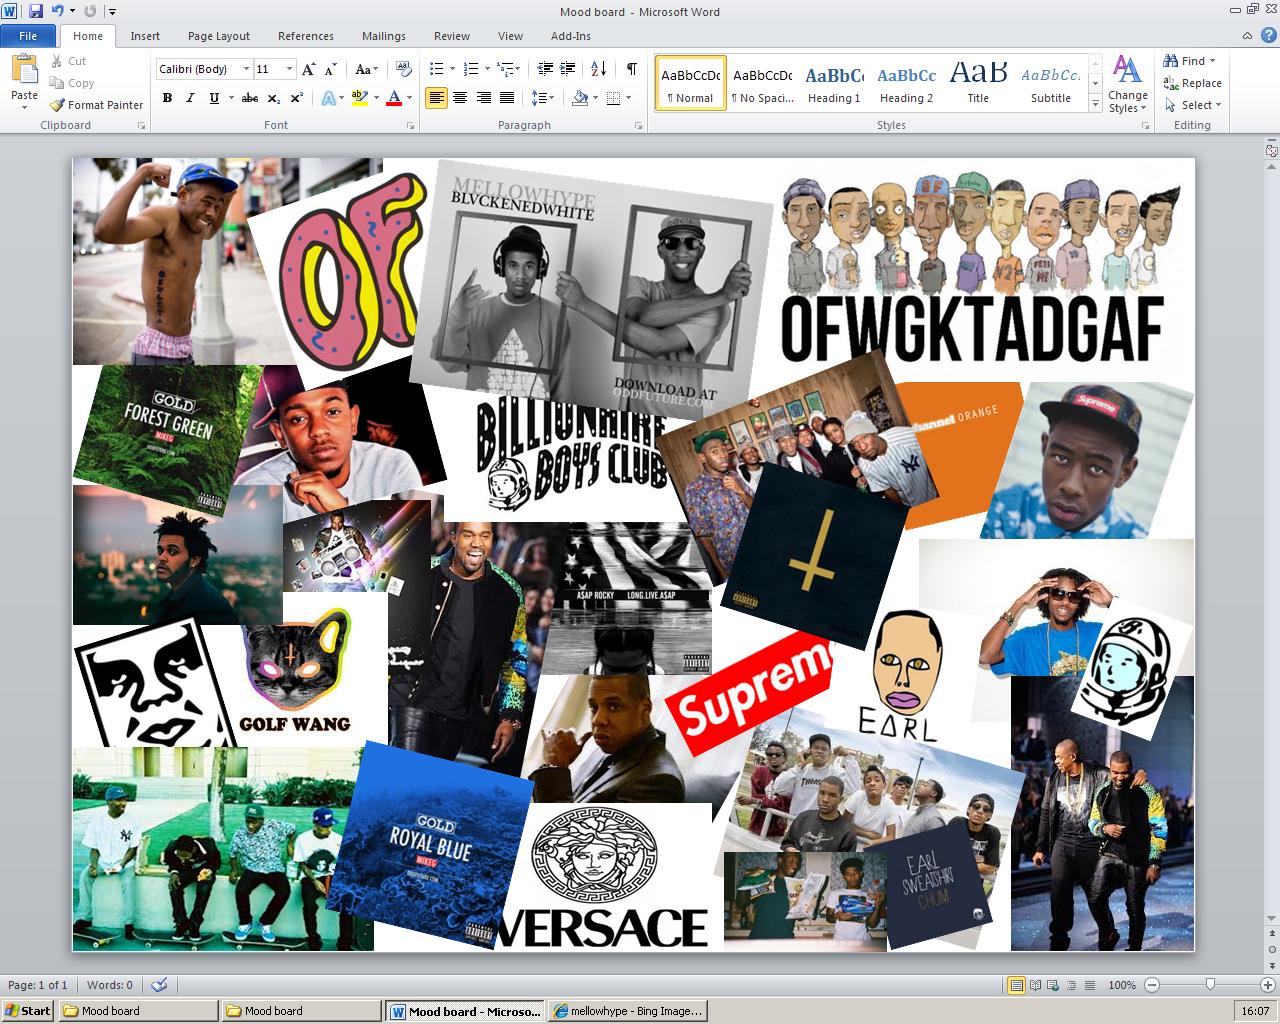Click the zoom in plus button
The image size is (1280, 1024).
pos(1268,985)
